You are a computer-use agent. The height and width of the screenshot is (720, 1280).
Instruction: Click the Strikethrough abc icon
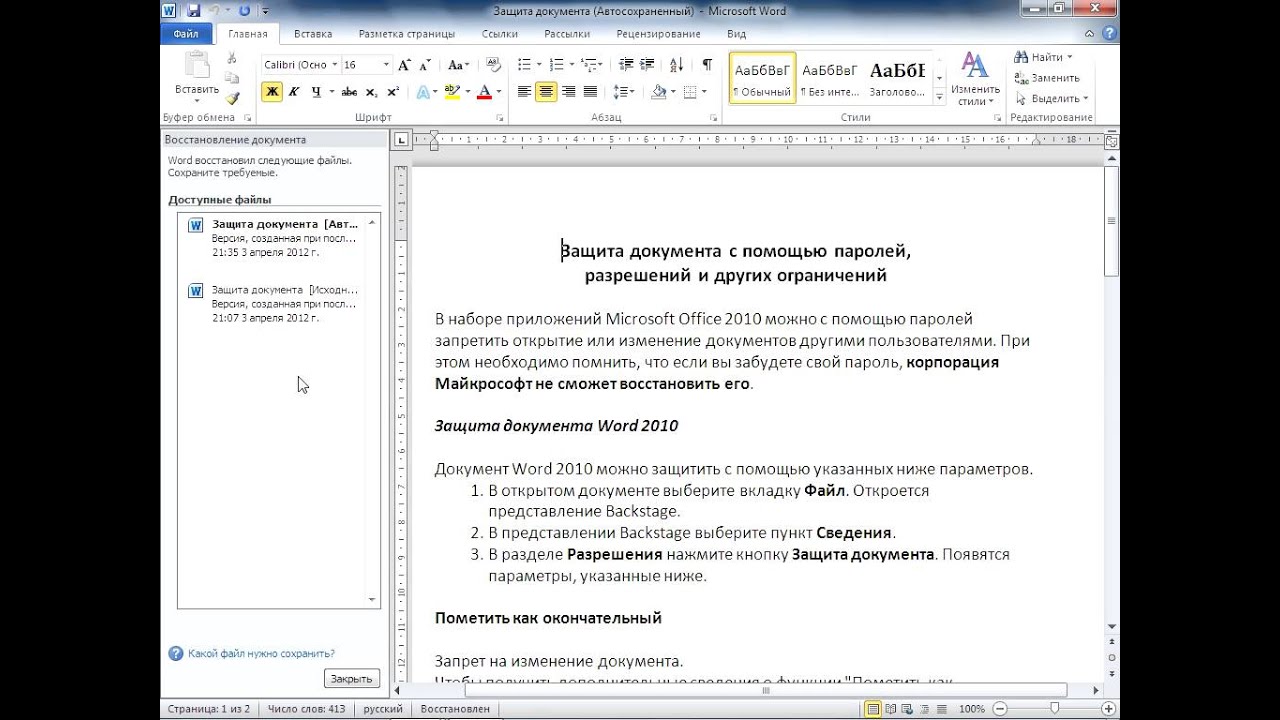(x=349, y=92)
